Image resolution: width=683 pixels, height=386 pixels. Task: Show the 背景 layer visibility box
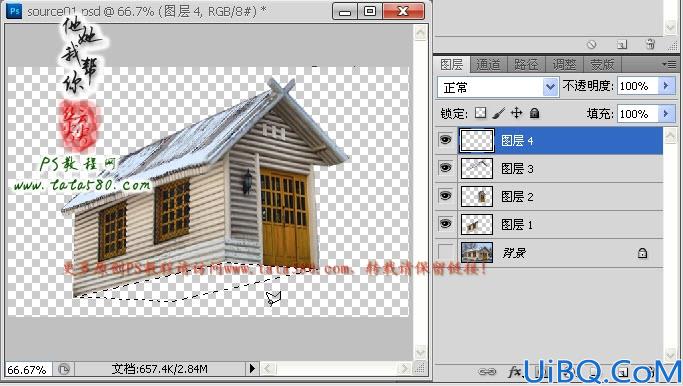(445, 252)
